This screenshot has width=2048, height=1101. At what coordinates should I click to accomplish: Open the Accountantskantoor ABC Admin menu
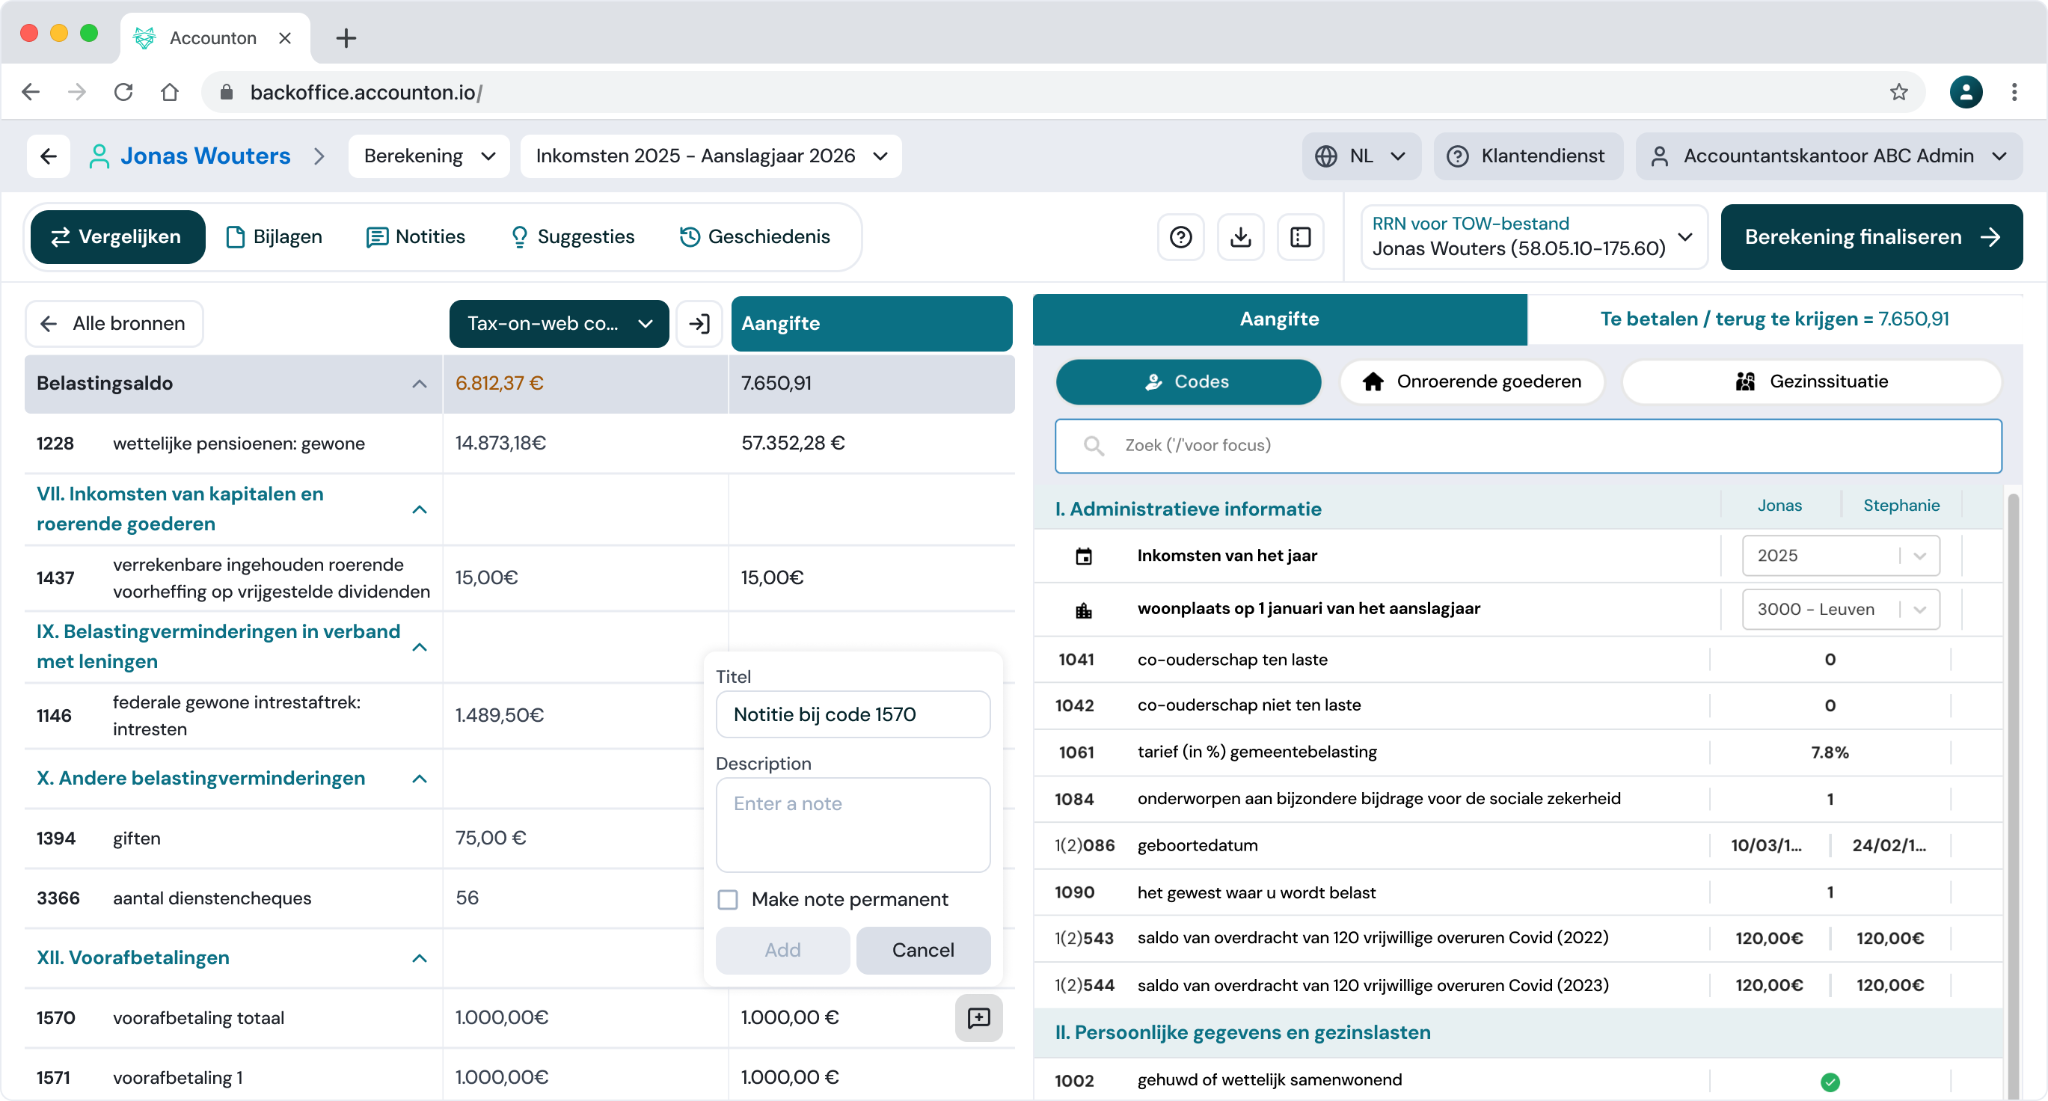[1829, 156]
